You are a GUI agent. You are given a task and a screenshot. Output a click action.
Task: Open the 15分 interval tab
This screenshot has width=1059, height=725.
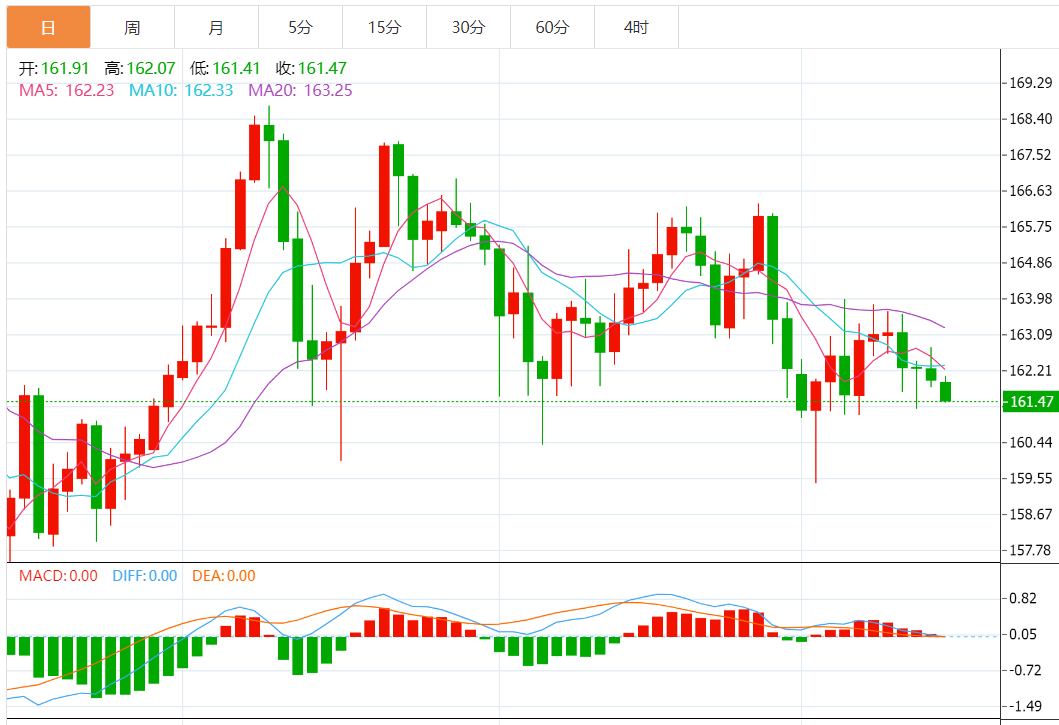pyautogui.click(x=384, y=28)
